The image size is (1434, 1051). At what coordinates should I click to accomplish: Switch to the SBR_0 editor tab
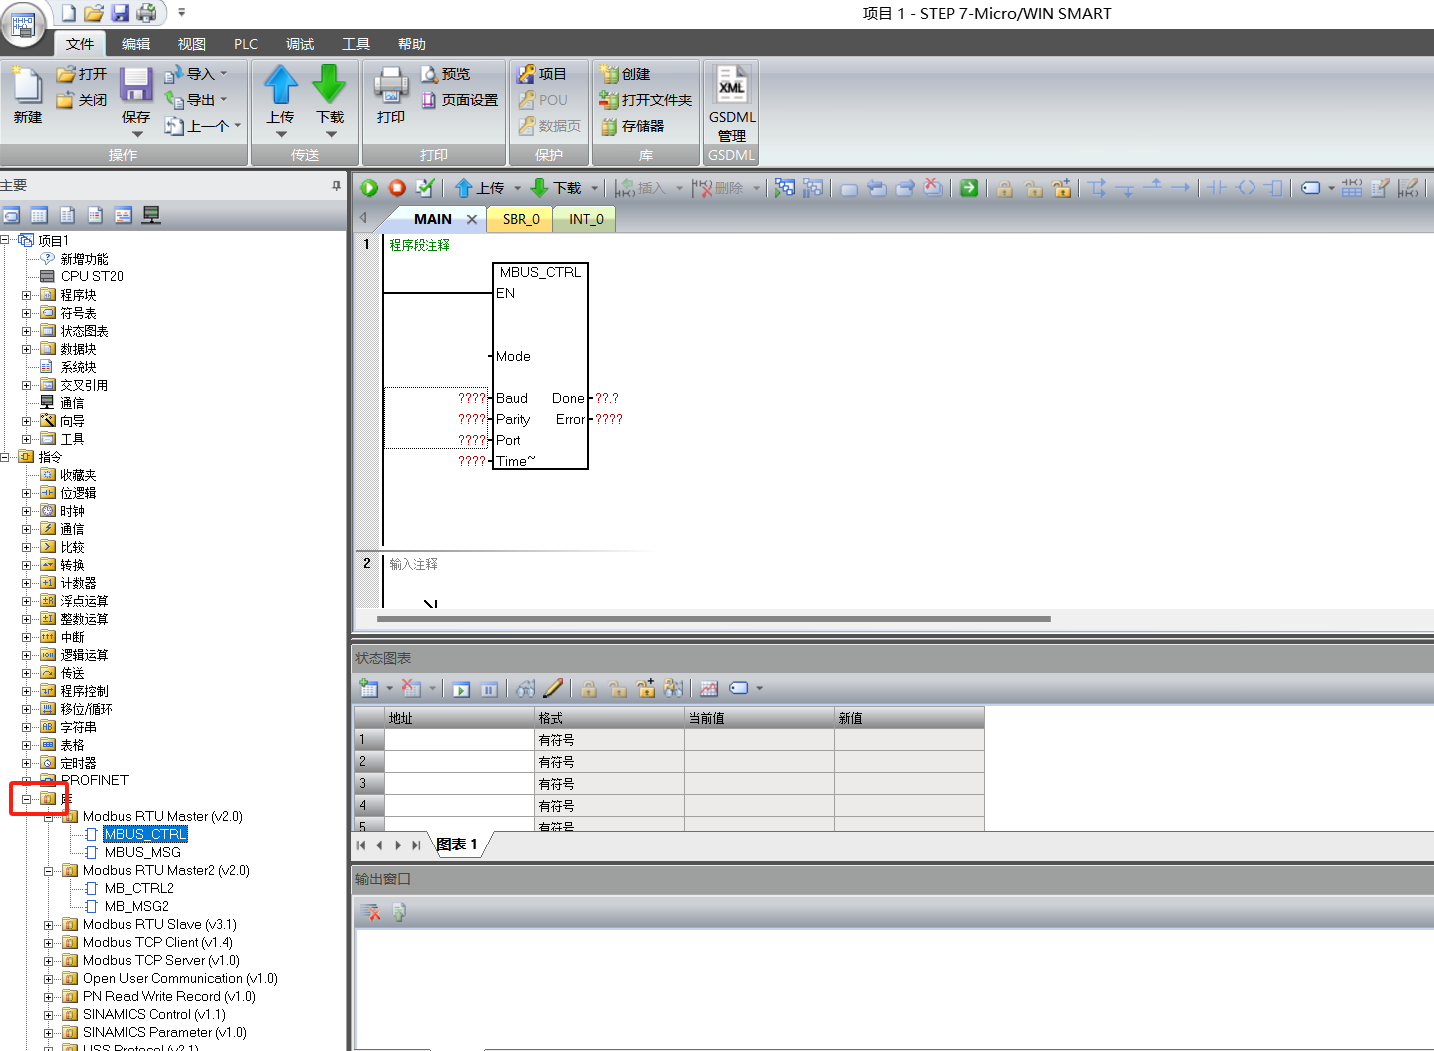pos(521,219)
